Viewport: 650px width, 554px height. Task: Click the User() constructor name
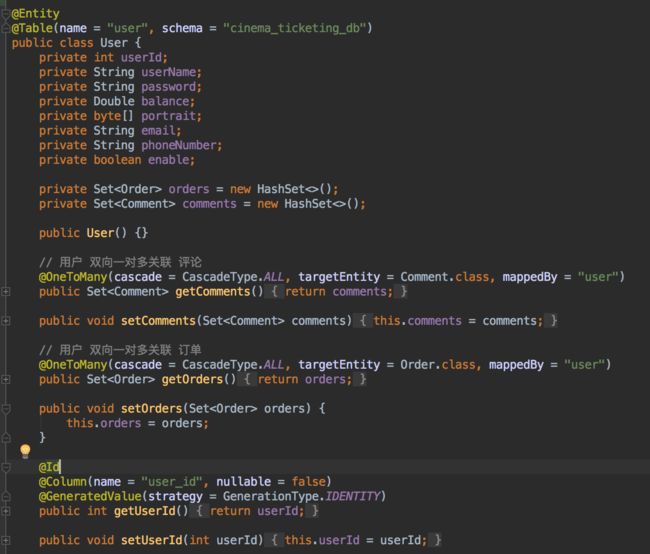tap(100, 233)
